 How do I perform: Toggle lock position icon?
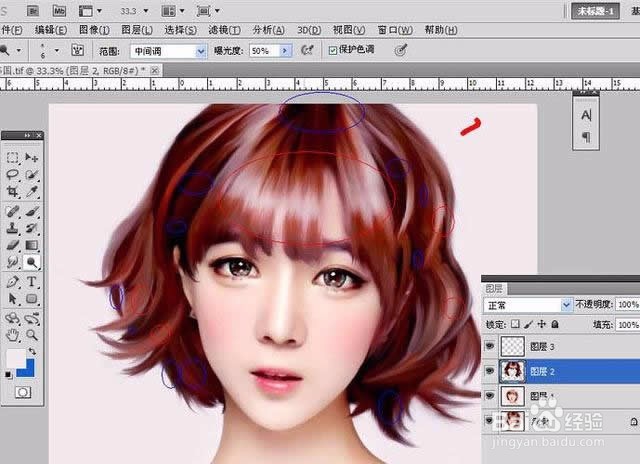(x=542, y=324)
